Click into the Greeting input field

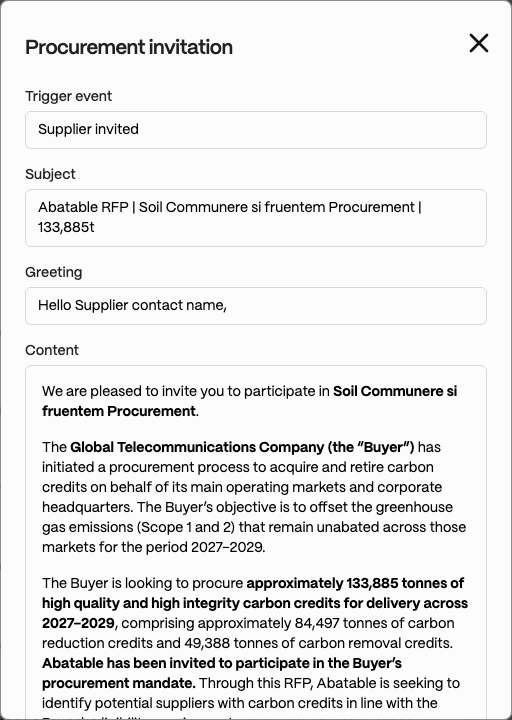point(256,306)
